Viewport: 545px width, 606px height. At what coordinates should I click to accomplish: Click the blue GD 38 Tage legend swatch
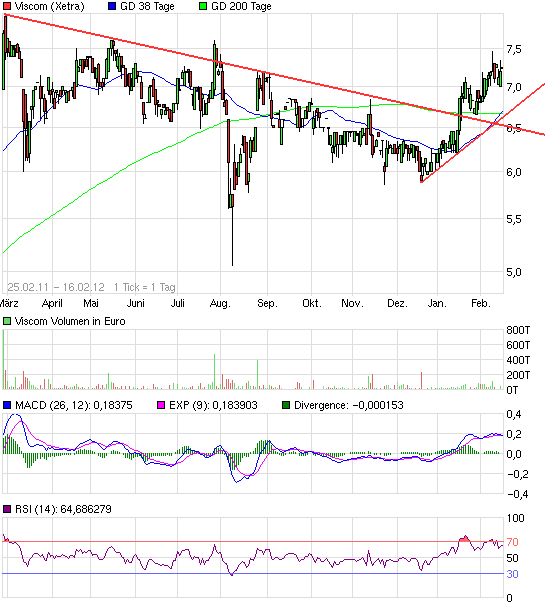[112, 6]
